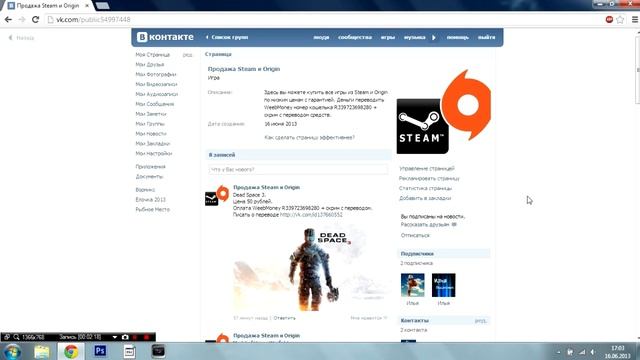Open Рыбное Место in the sidebar
Image resolution: width=640 pixels, height=360 pixels.
[x=153, y=209]
